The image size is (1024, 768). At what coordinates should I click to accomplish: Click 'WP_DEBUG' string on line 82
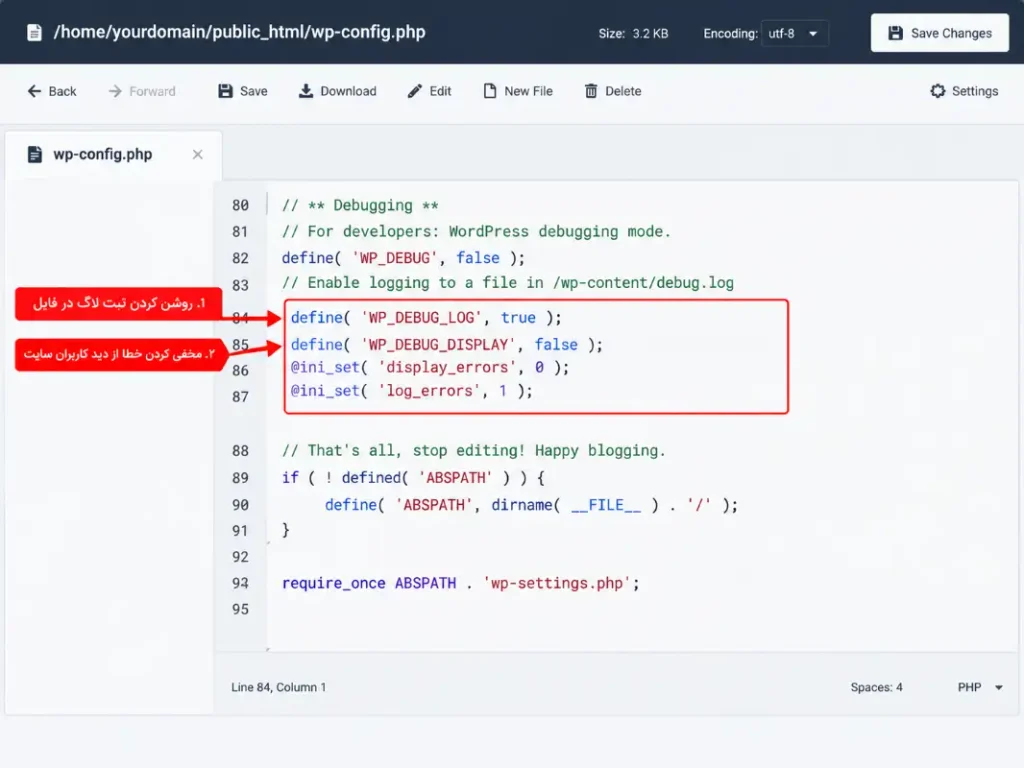[x=394, y=258]
